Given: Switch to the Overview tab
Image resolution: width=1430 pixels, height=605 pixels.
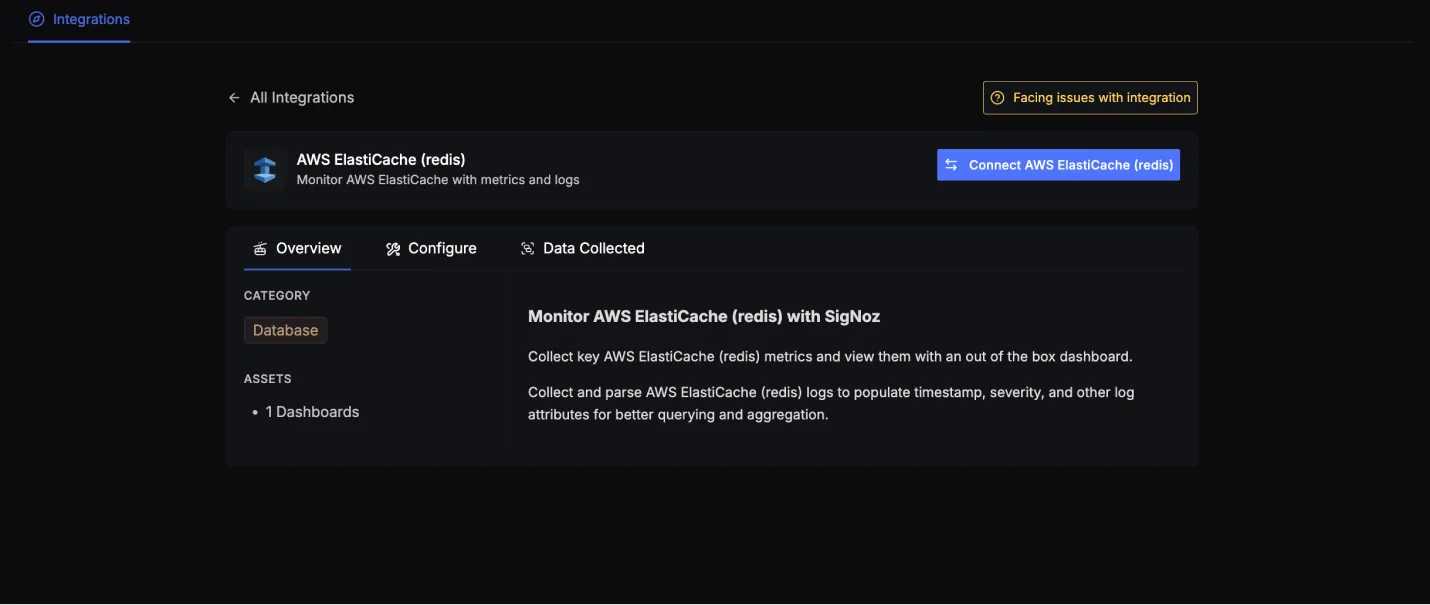Looking at the screenshot, I should point(297,248).
